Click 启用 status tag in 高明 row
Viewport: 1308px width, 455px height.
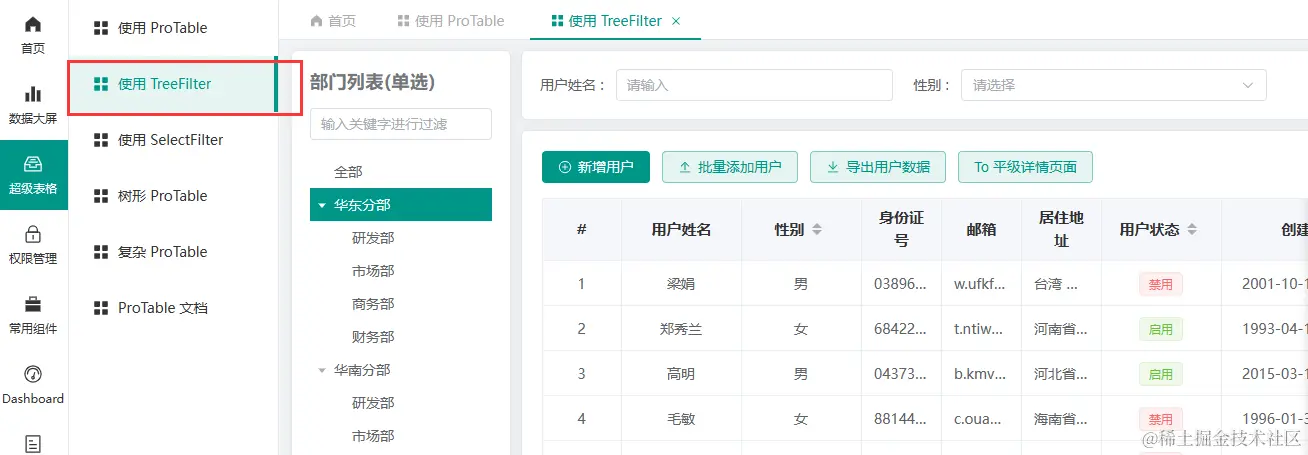tap(1161, 374)
